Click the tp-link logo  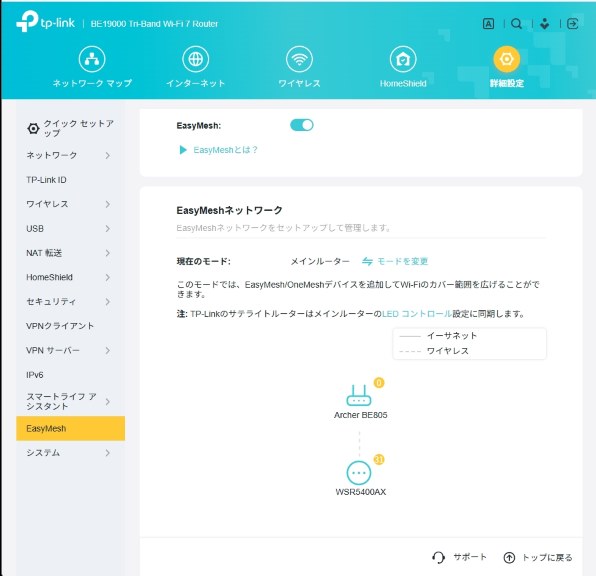tap(45, 22)
